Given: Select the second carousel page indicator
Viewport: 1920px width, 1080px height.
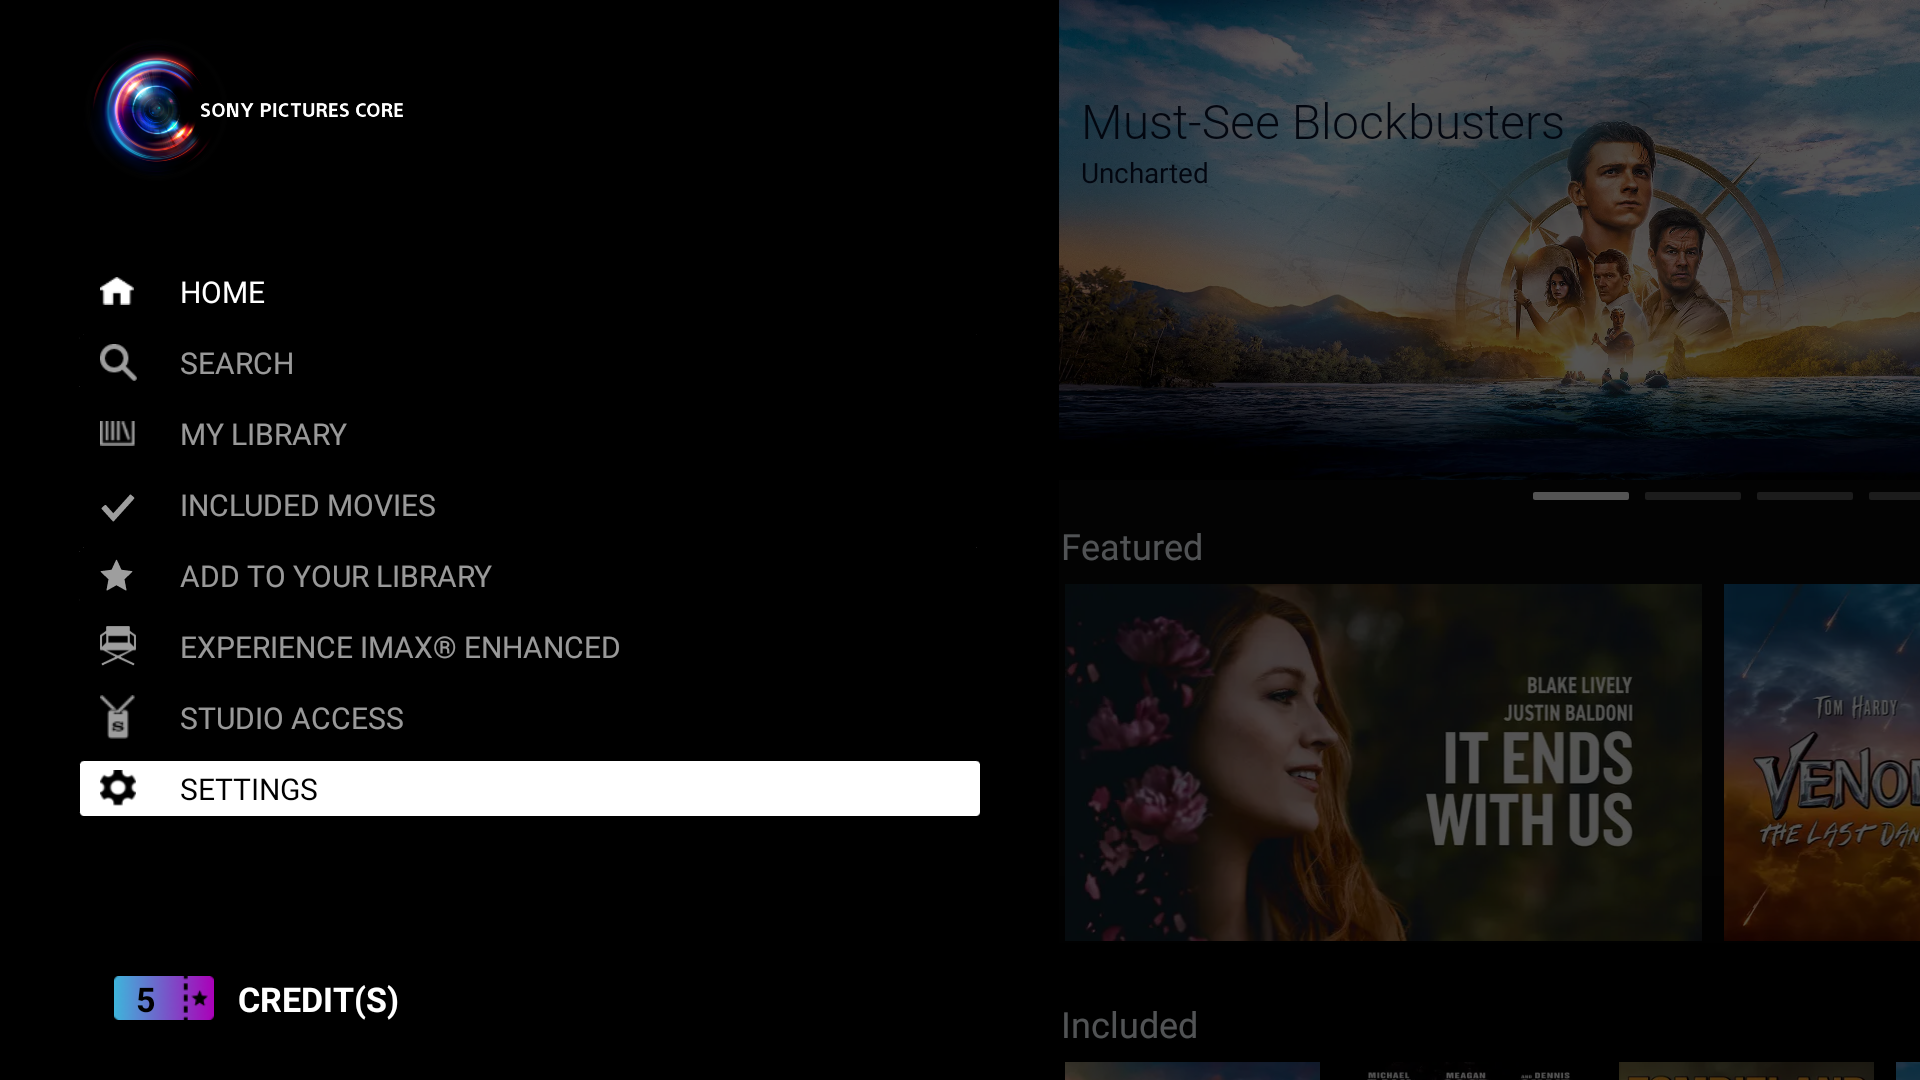Looking at the screenshot, I should [x=1692, y=496].
